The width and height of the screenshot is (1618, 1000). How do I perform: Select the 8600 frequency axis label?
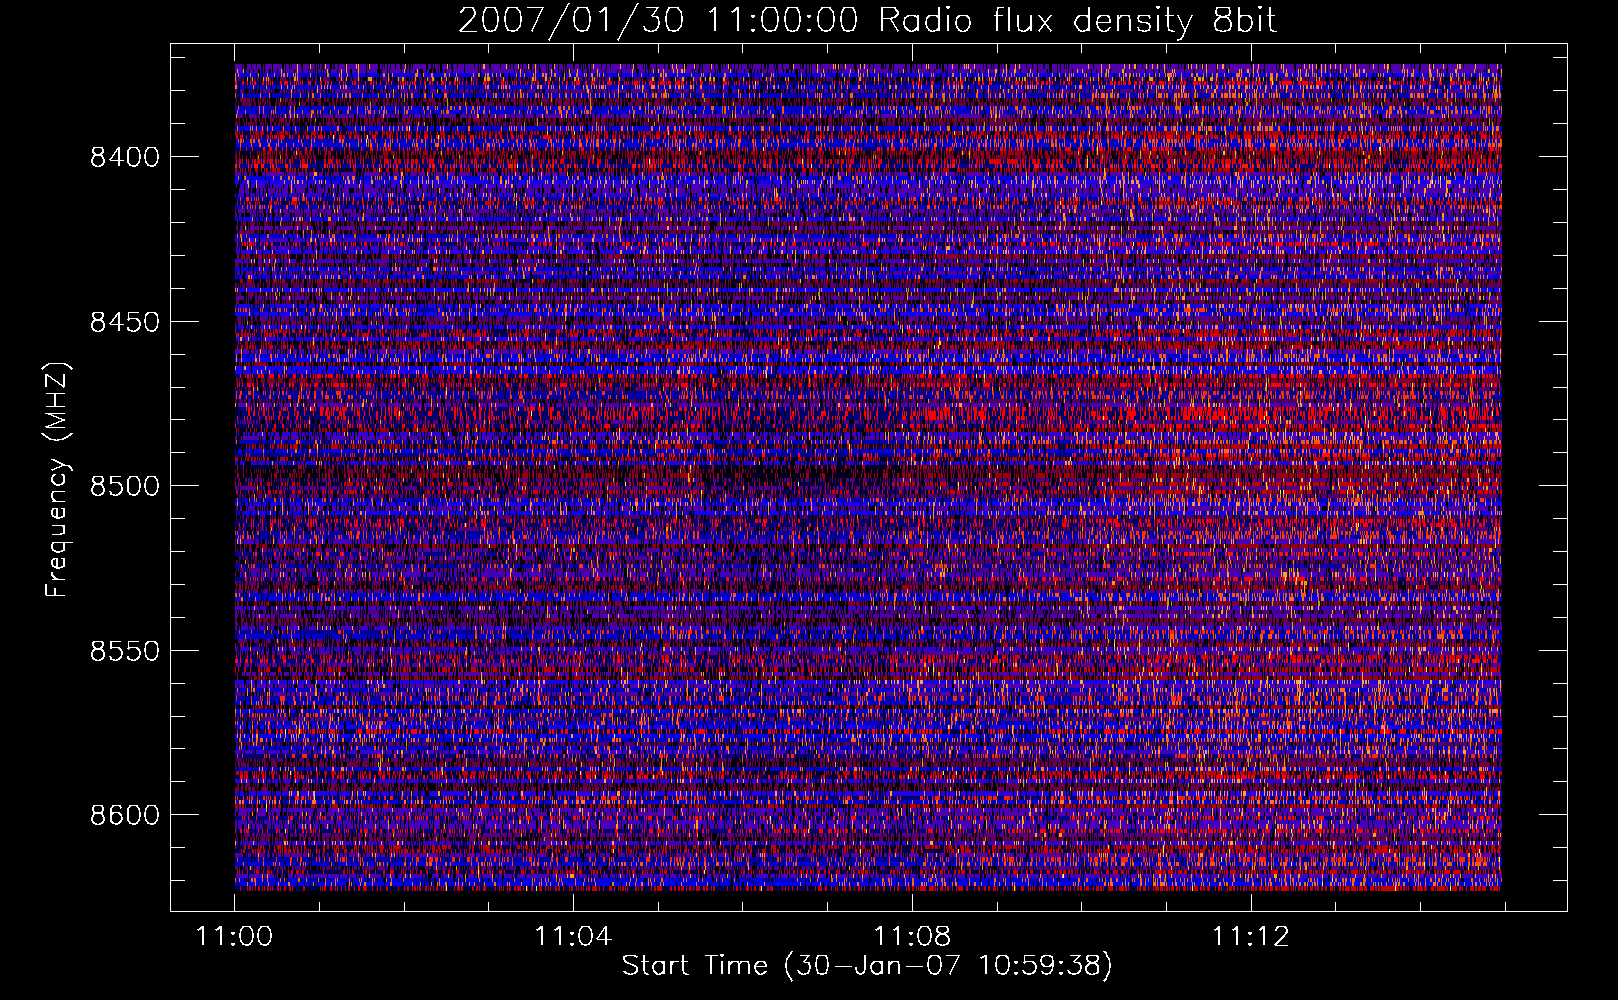pyautogui.click(x=125, y=815)
